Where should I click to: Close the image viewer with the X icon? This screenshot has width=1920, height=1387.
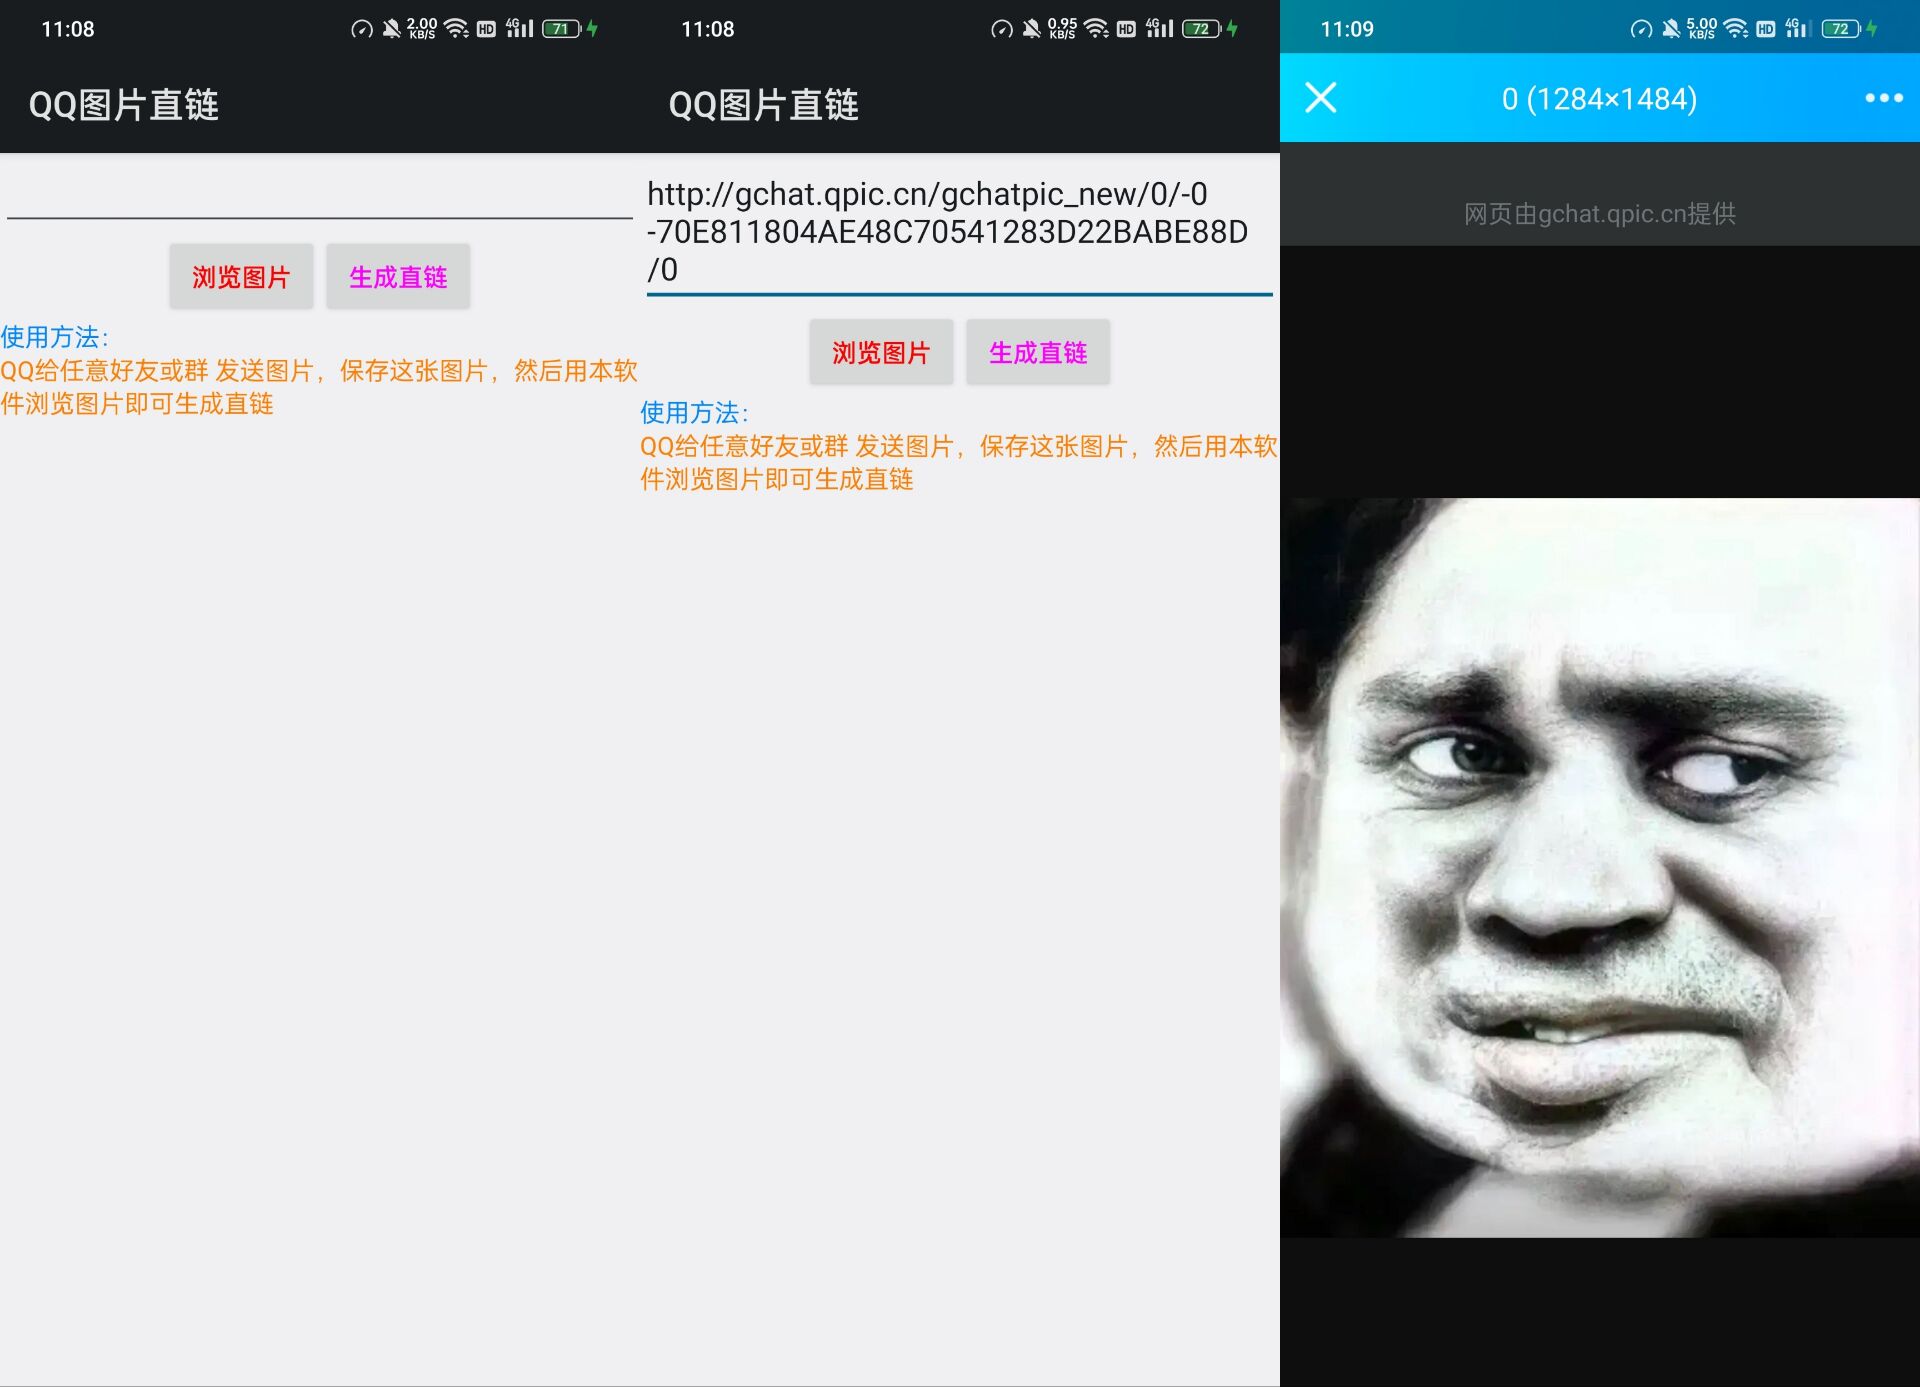click(x=1320, y=98)
